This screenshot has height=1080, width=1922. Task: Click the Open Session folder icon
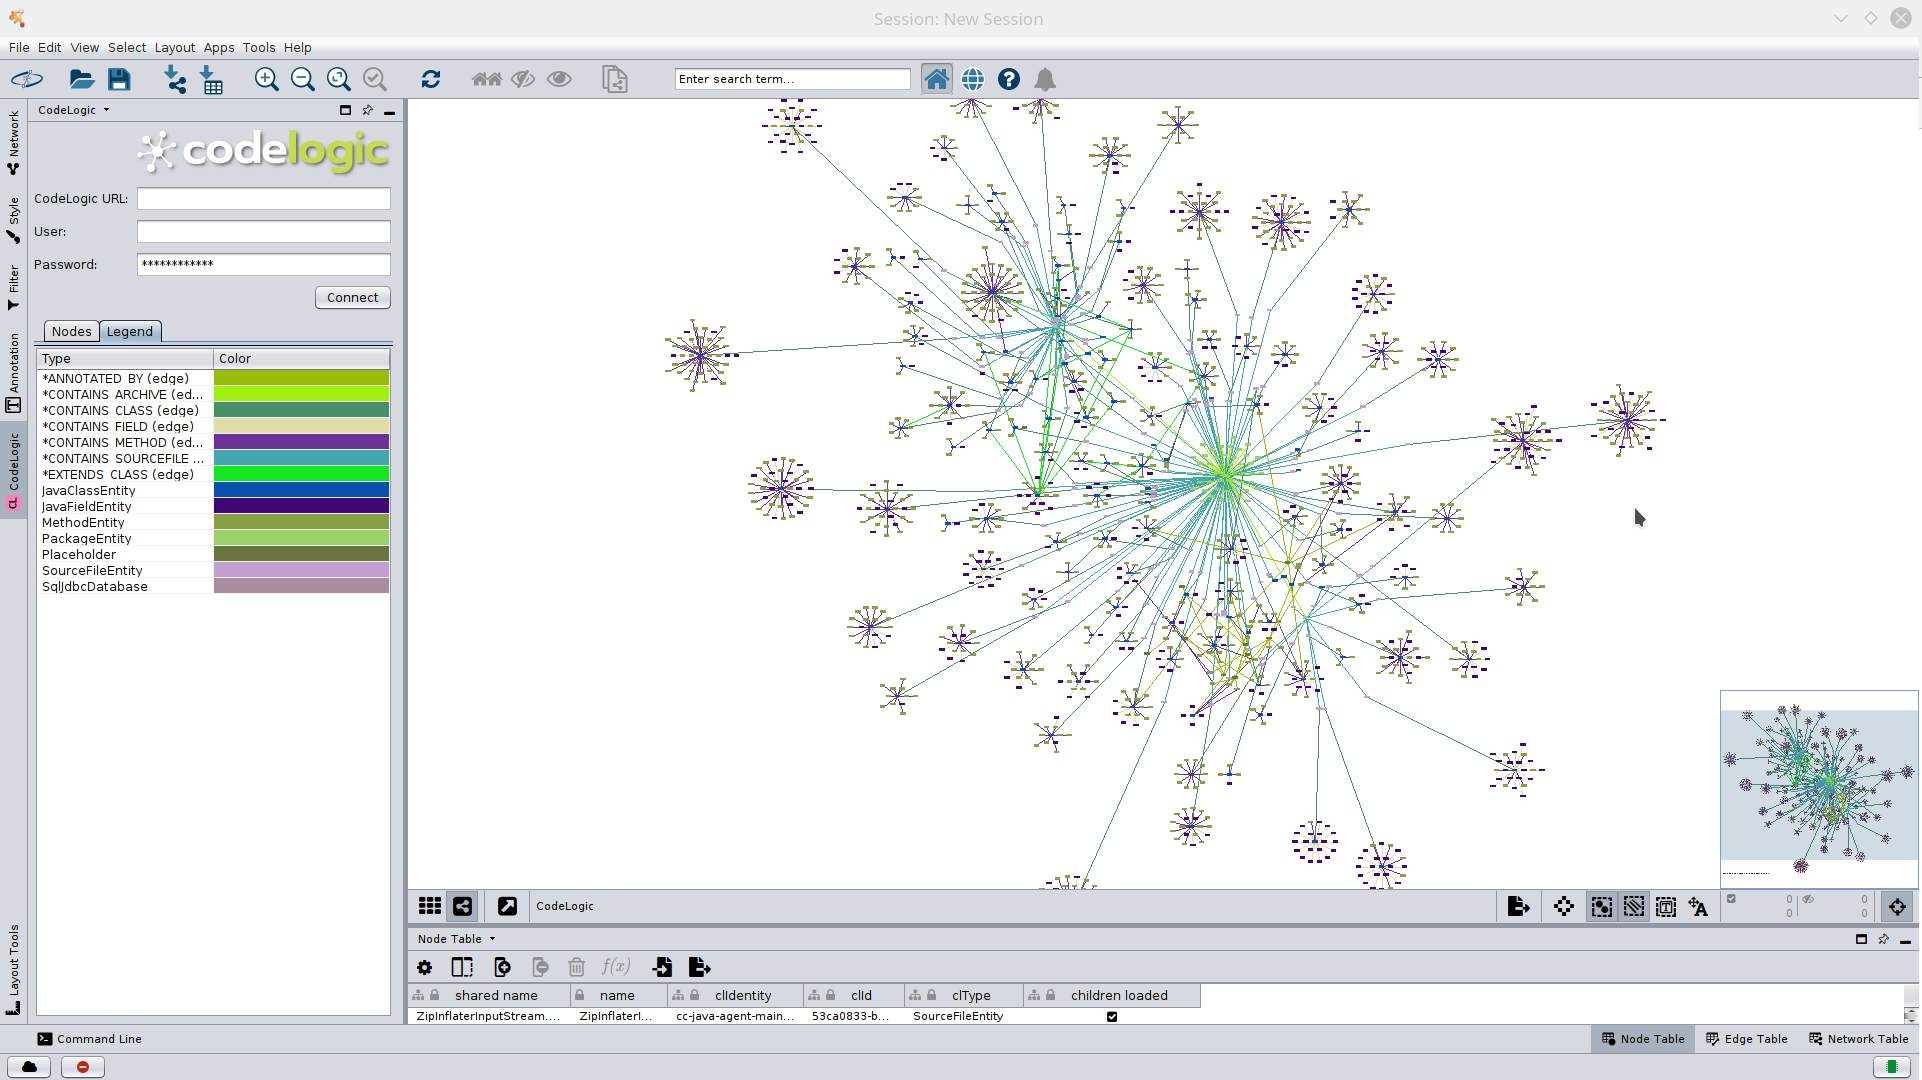coord(81,79)
